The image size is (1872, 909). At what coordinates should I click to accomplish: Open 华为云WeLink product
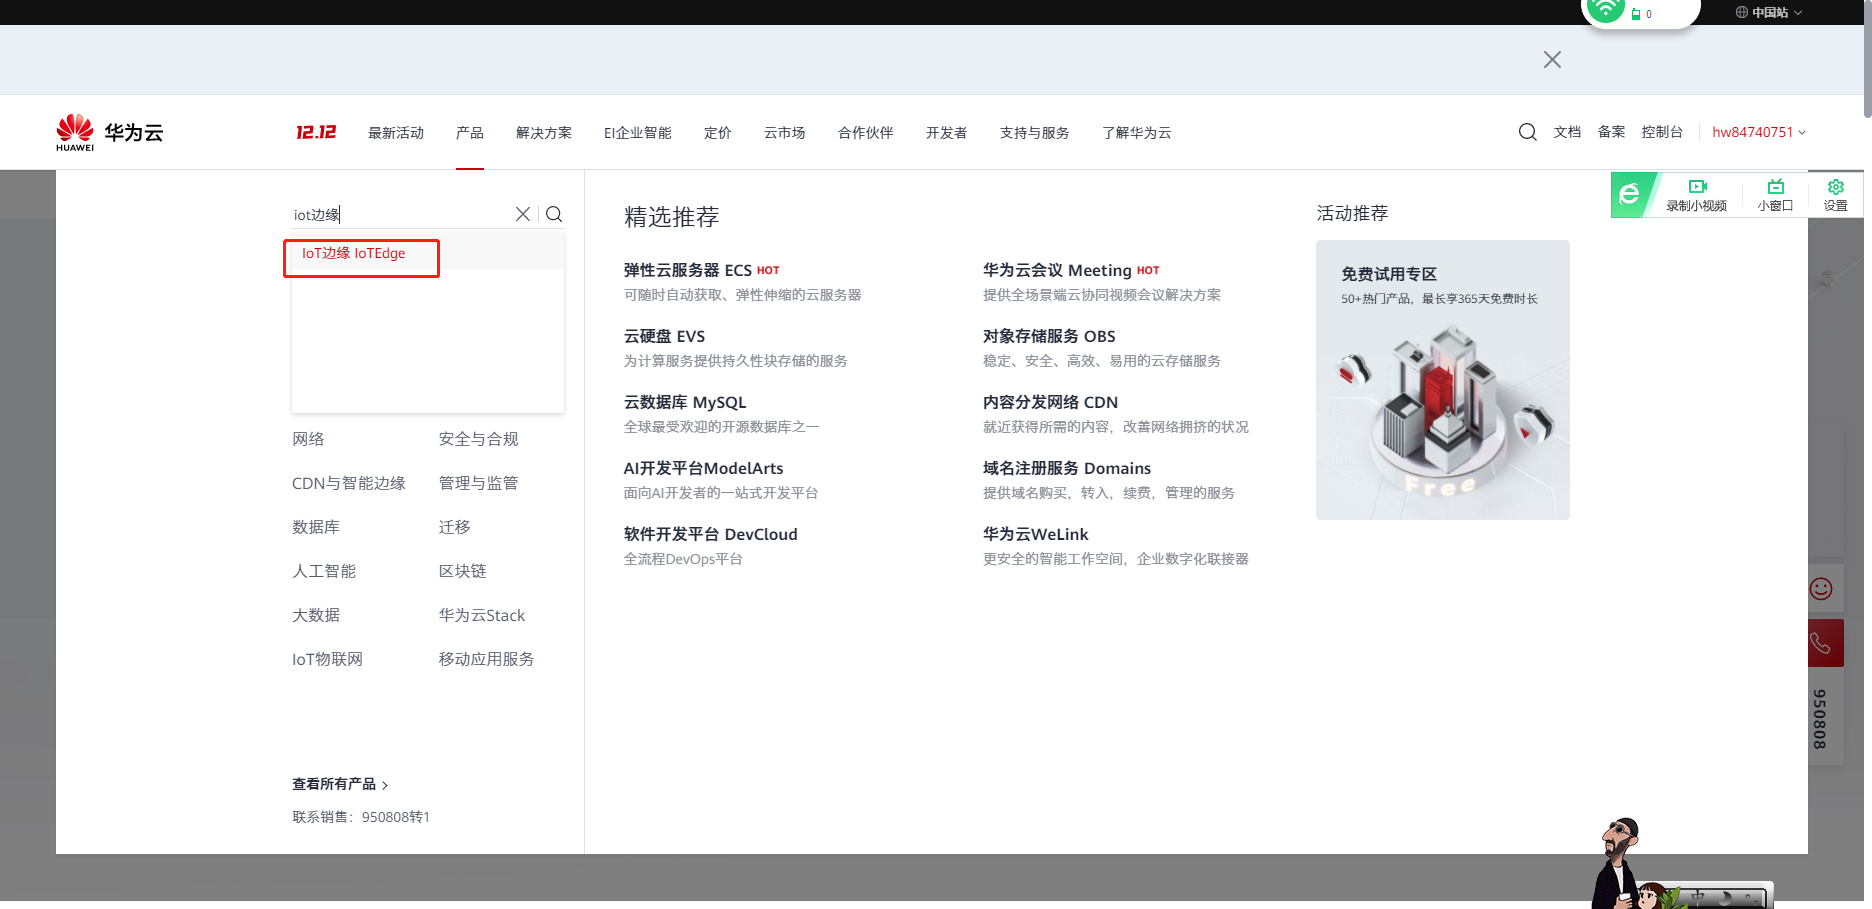pos(1036,534)
